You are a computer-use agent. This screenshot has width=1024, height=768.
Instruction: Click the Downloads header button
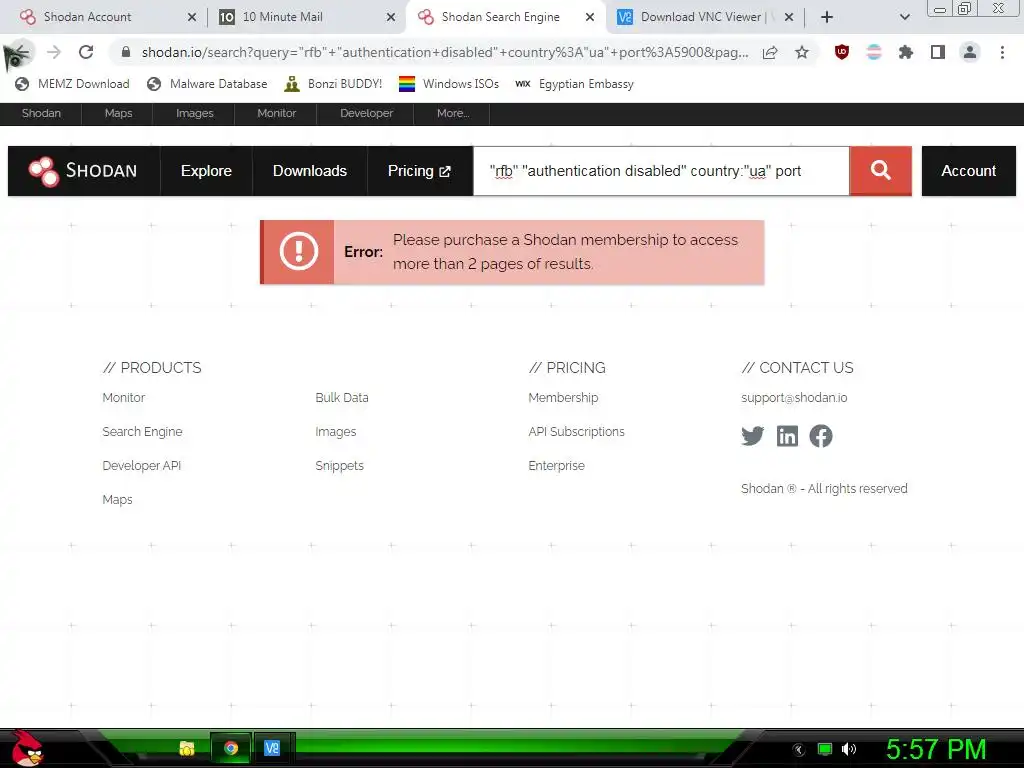[x=310, y=171]
